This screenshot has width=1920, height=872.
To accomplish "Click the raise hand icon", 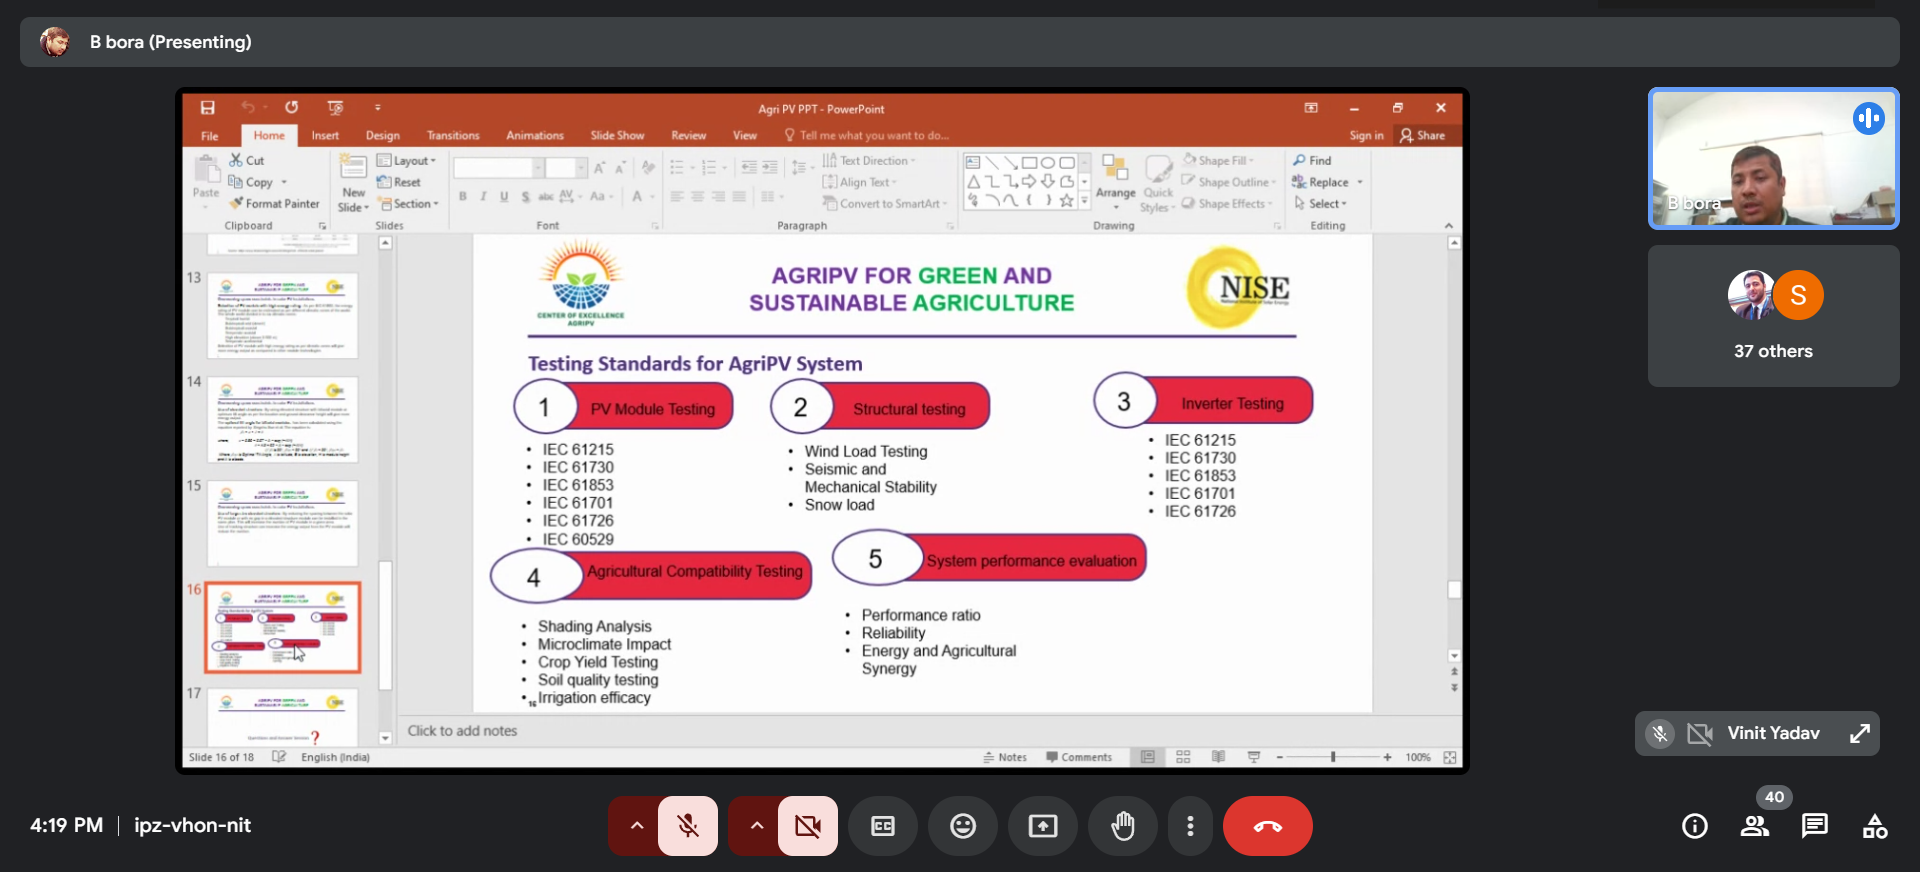I will [x=1123, y=826].
